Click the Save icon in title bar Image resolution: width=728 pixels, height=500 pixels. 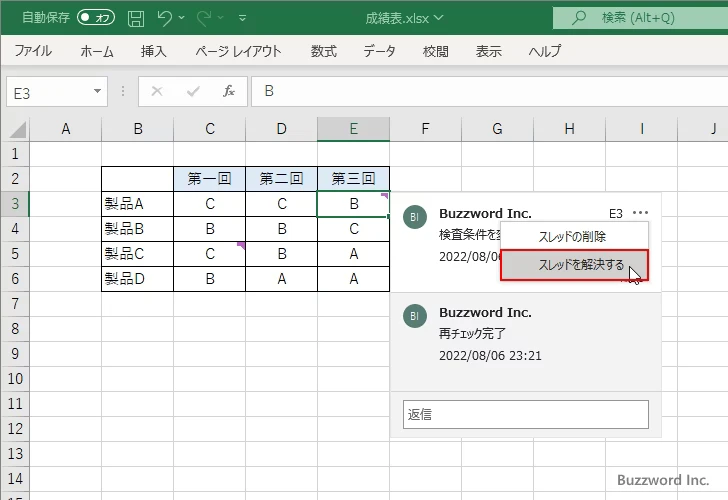[136, 18]
